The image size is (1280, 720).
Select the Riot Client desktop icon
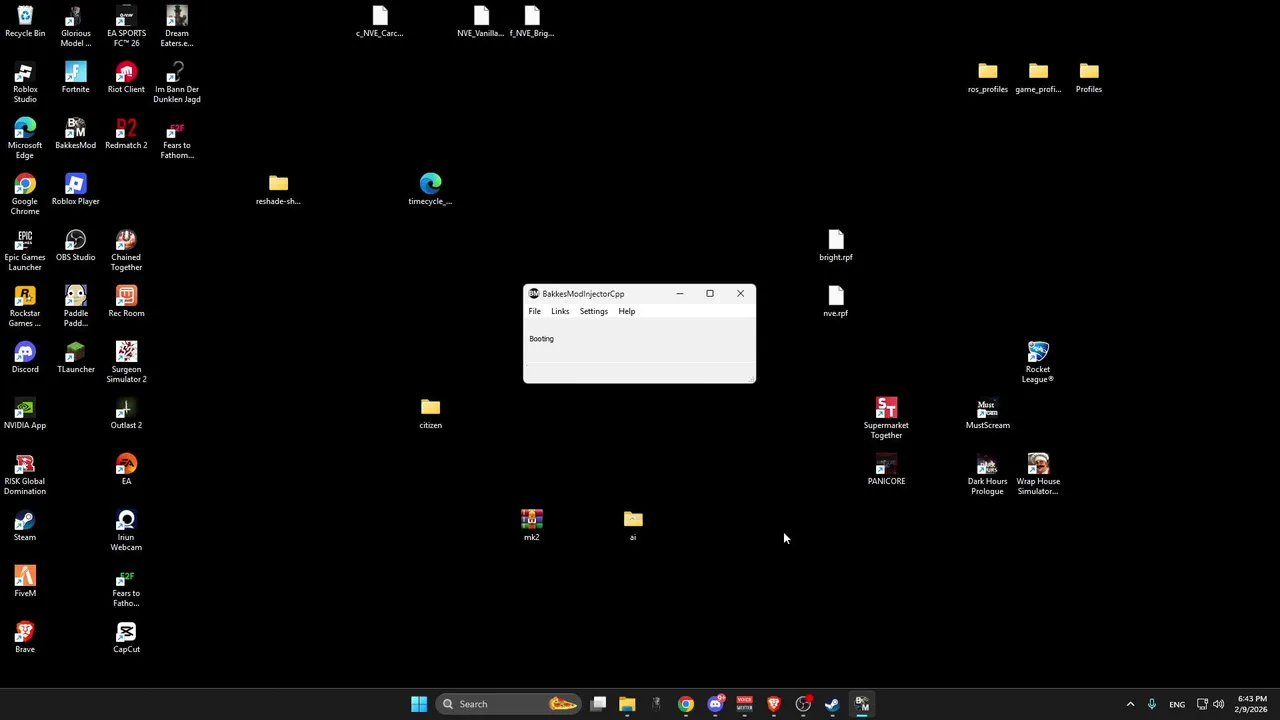click(x=126, y=78)
